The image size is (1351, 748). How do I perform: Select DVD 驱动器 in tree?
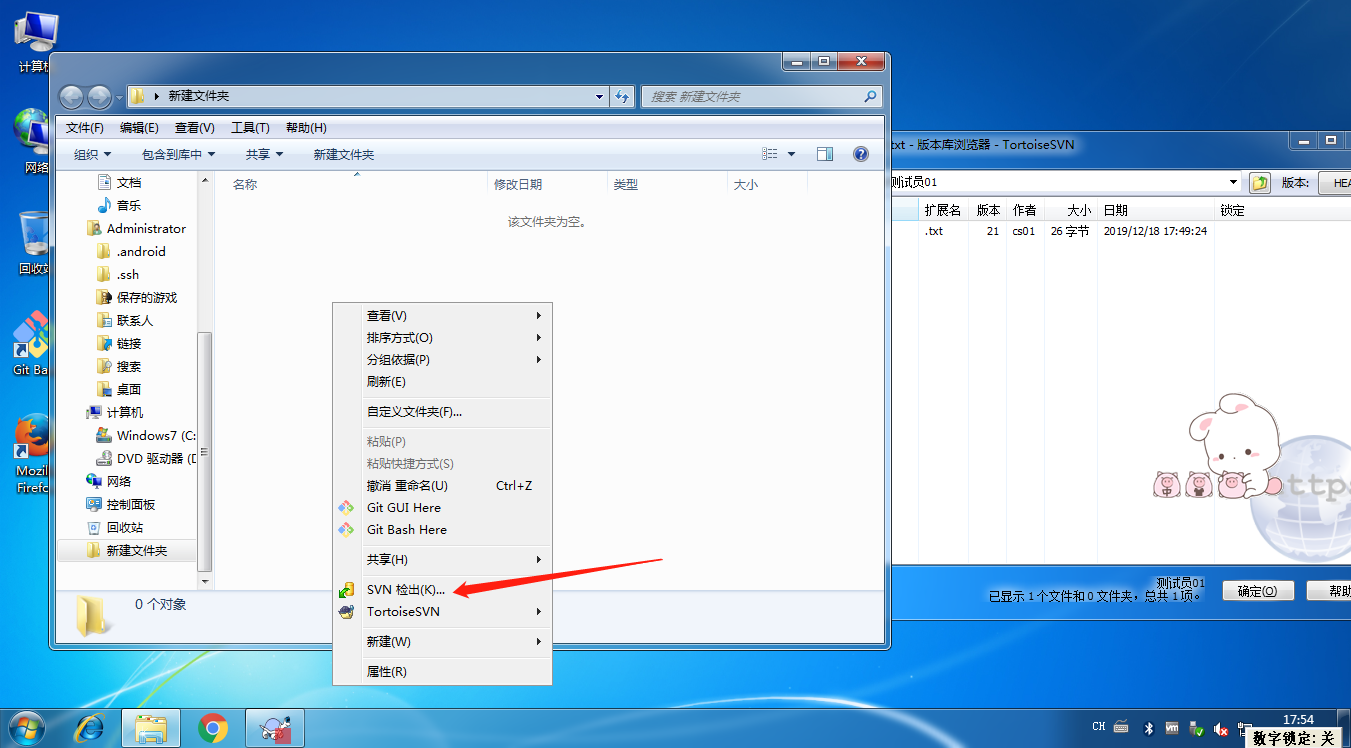click(x=146, y=459)
